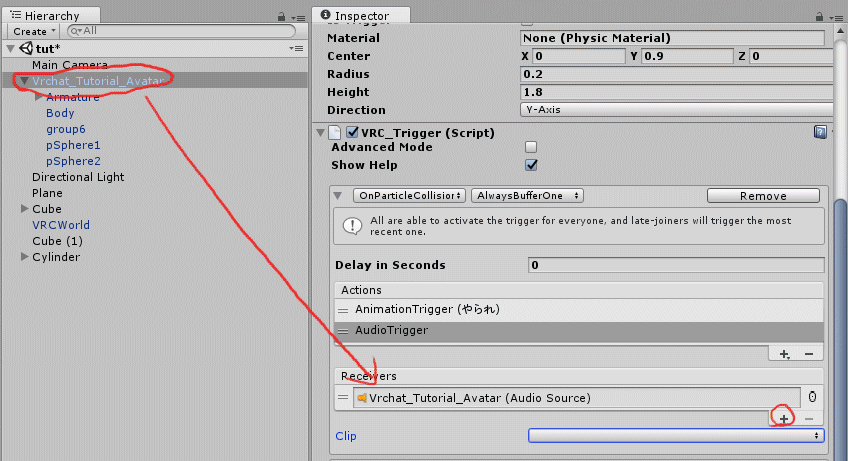Click the Center Z value field
The image size is (848, 461).
point(791,56)
